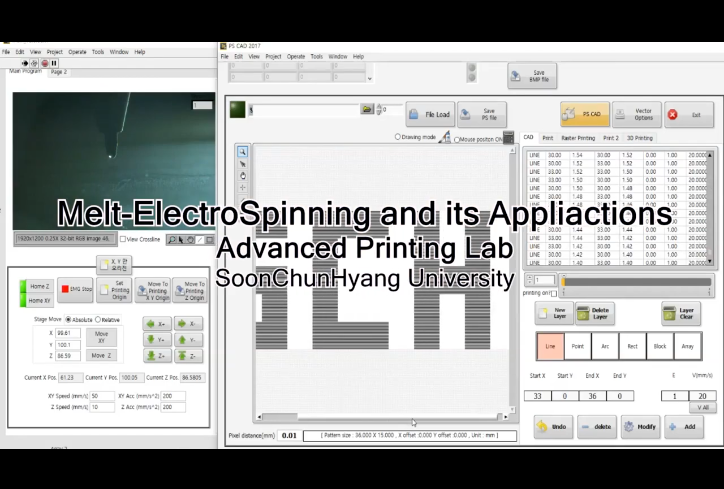Click the layer number stepper arrows

529,280
